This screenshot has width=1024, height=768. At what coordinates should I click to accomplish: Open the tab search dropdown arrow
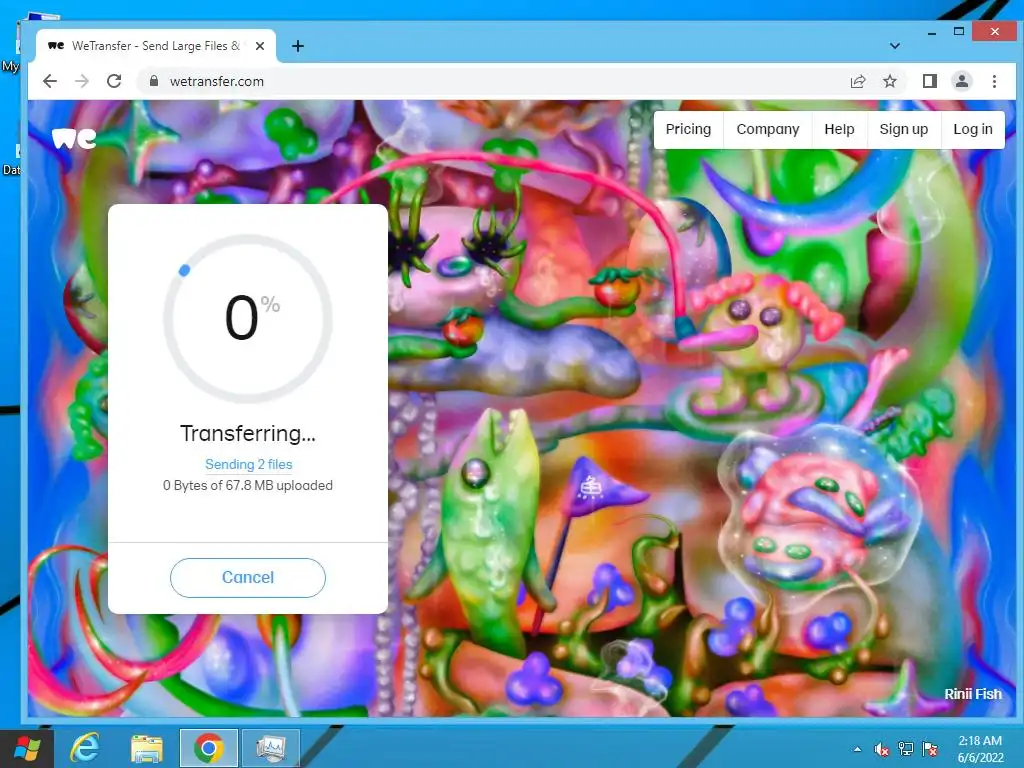895,46
